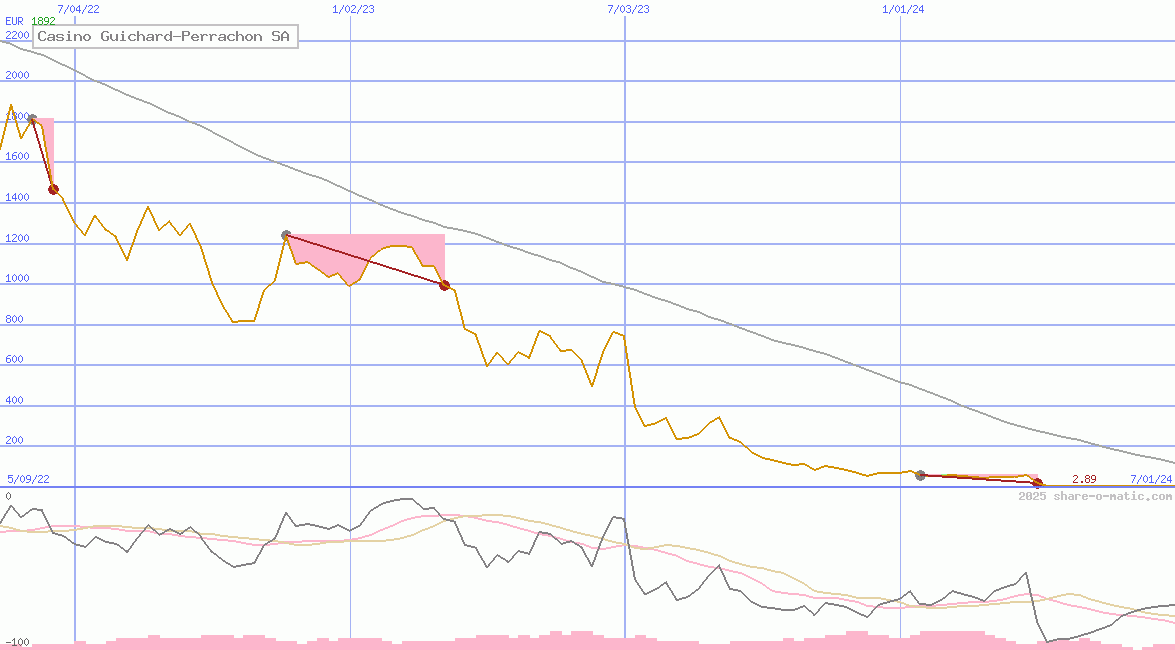This screenshot has height=650, width=1175.
Task: Click the red 2.89 last price value
Action: click(x=1084, y=479)
